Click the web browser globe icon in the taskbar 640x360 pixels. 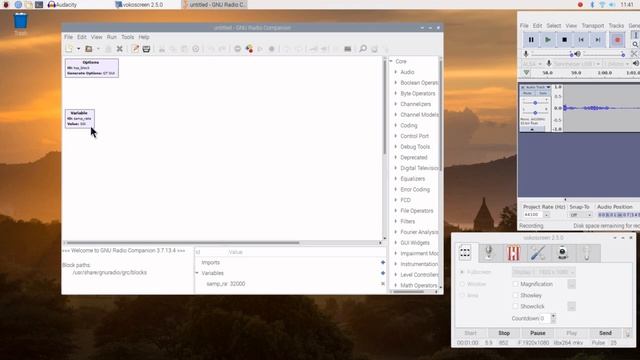click(x=18, y=4)
